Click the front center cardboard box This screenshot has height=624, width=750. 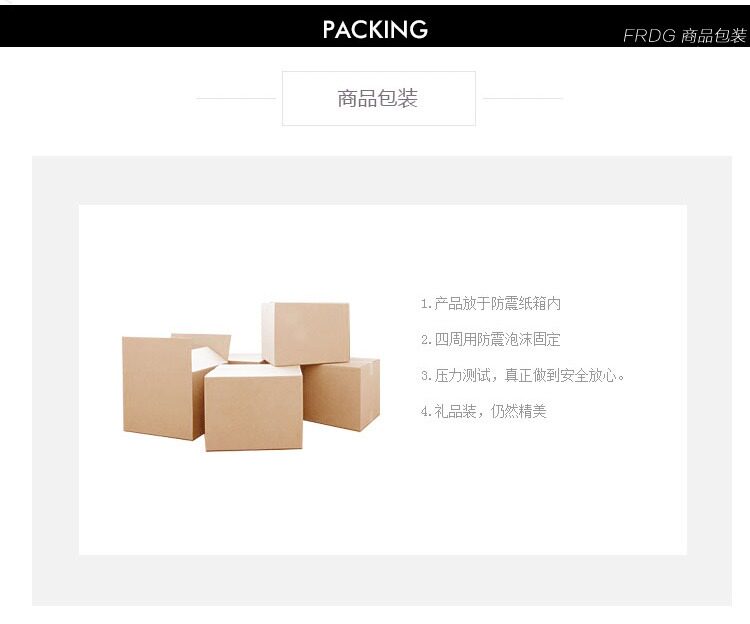[x=253, y=407]
